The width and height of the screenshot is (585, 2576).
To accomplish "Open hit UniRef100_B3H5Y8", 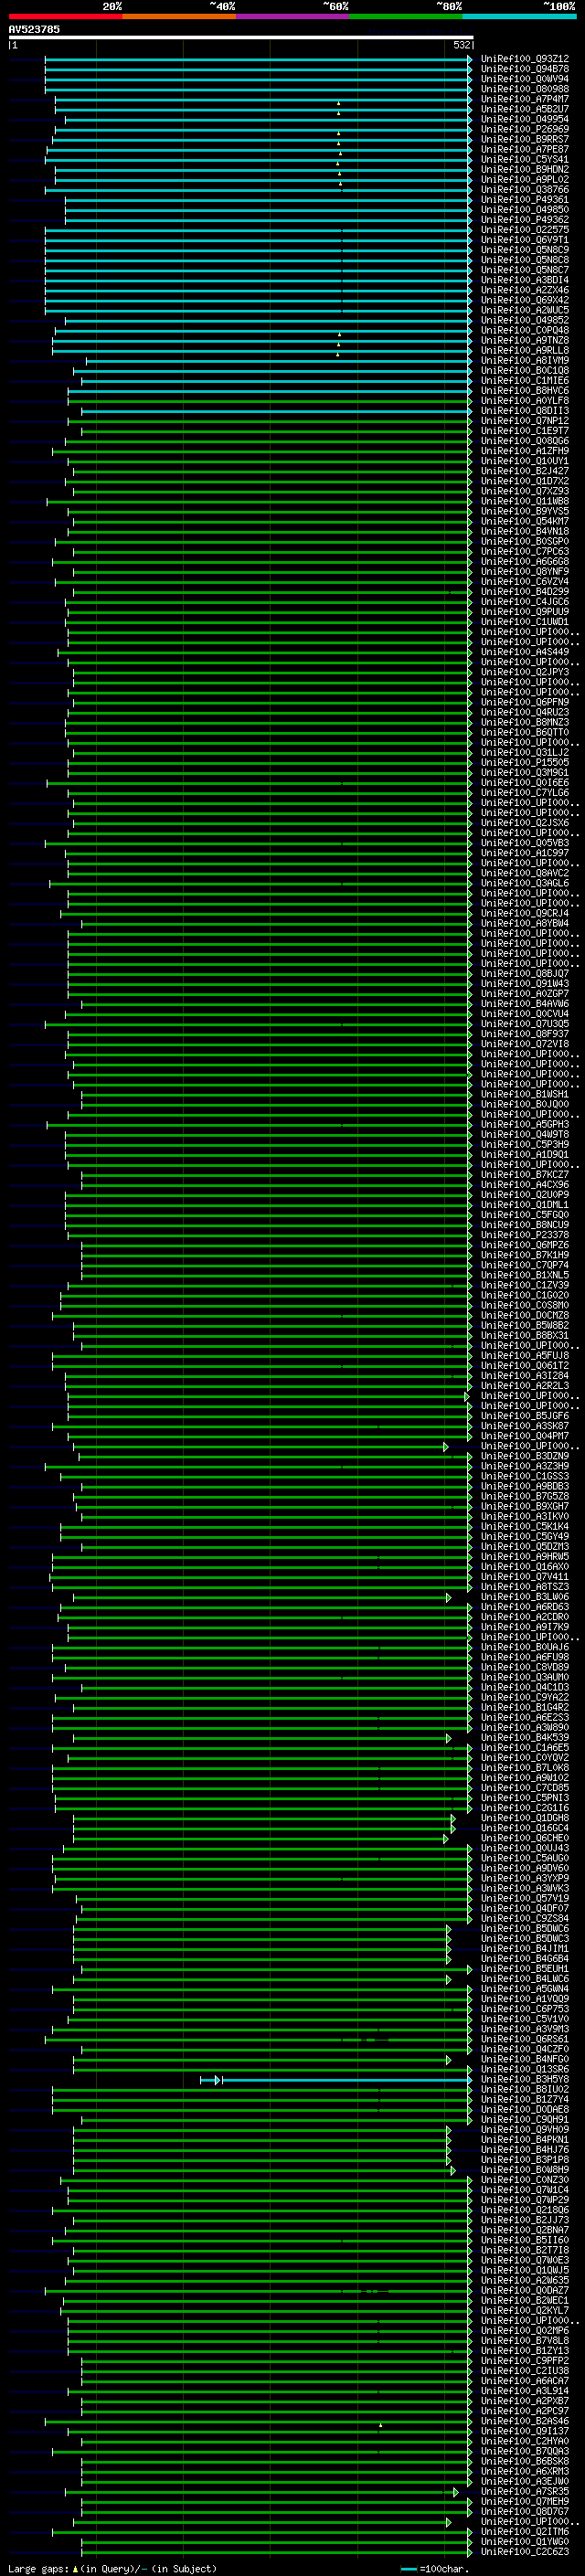I will 525,2080.
